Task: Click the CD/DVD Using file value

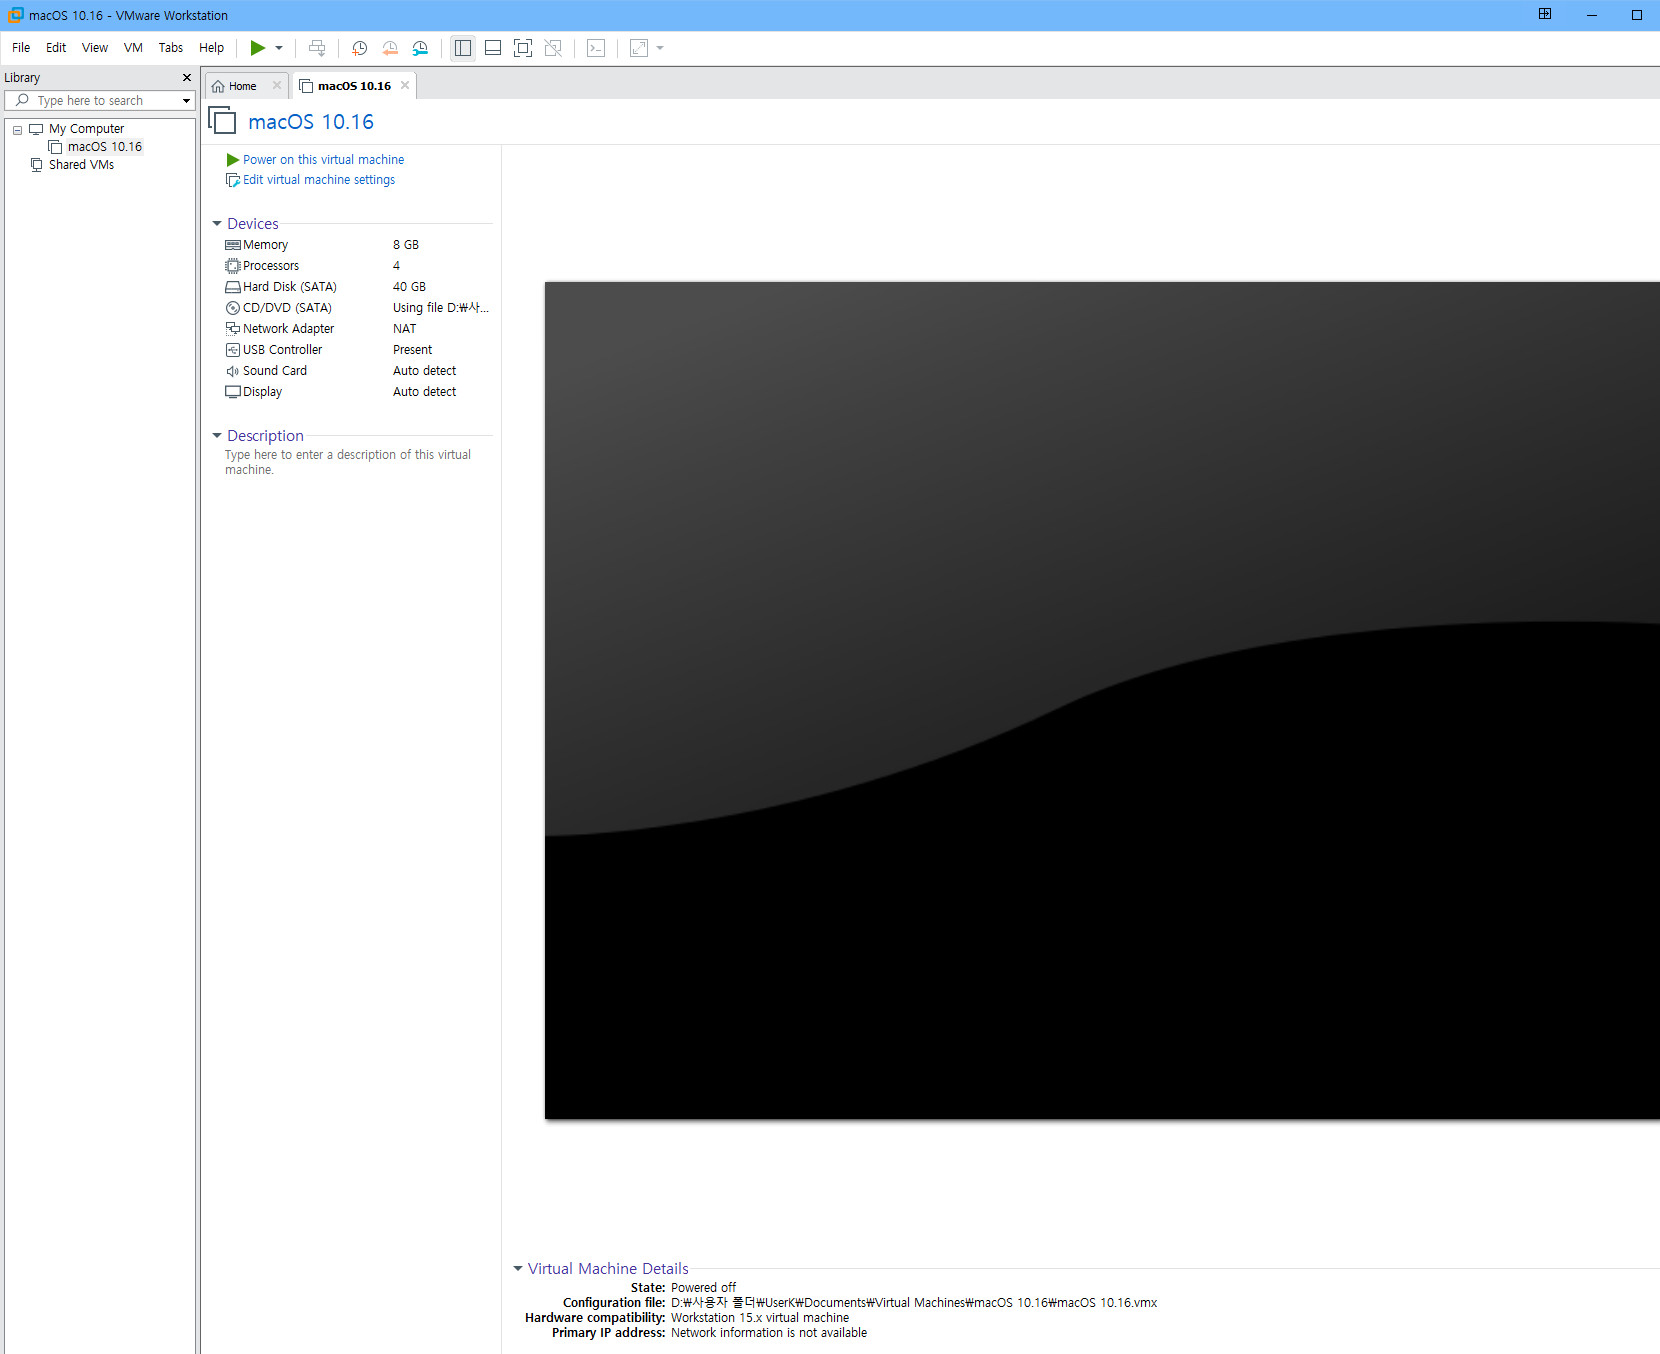Action: point(440,308)
